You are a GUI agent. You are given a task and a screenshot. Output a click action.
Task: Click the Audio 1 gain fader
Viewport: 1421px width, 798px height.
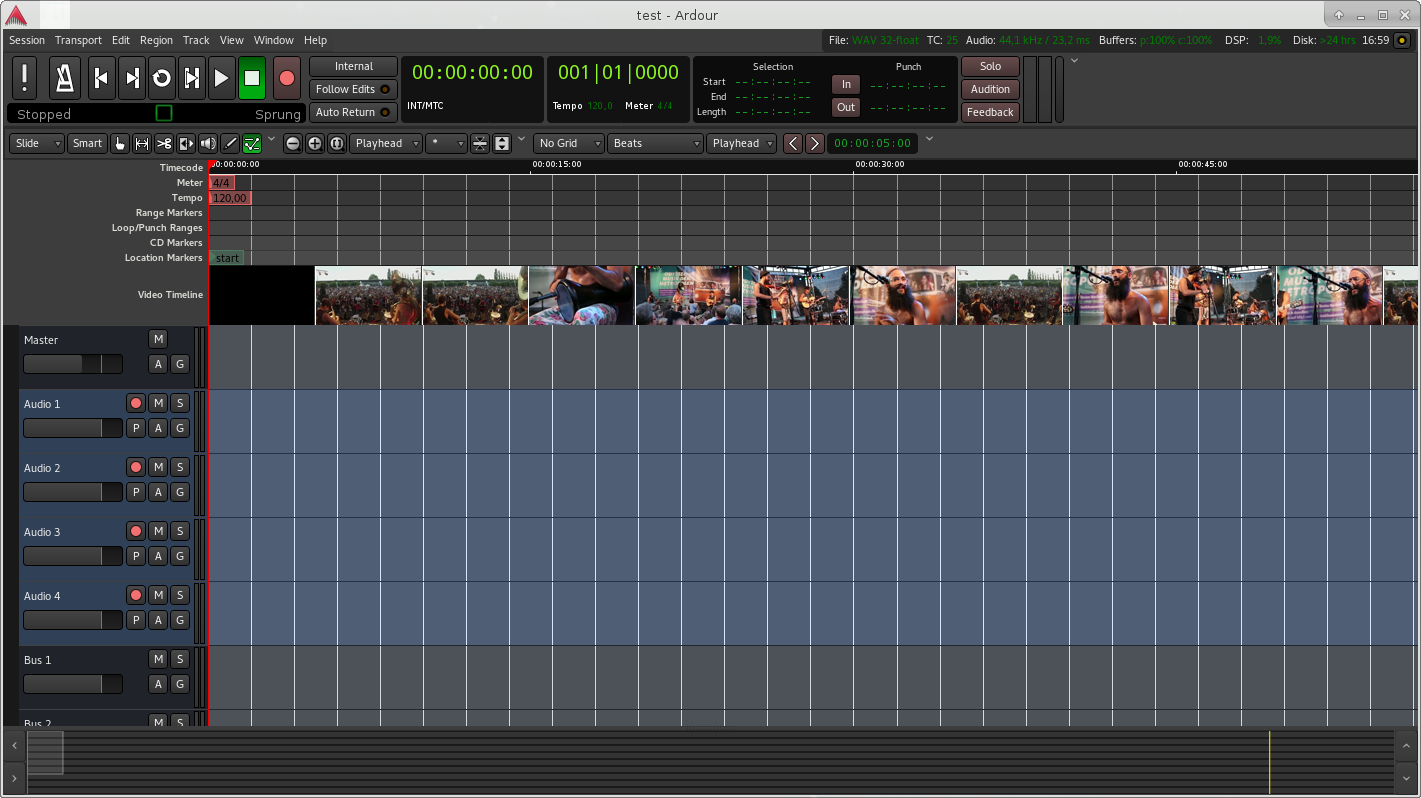[73, 428]
